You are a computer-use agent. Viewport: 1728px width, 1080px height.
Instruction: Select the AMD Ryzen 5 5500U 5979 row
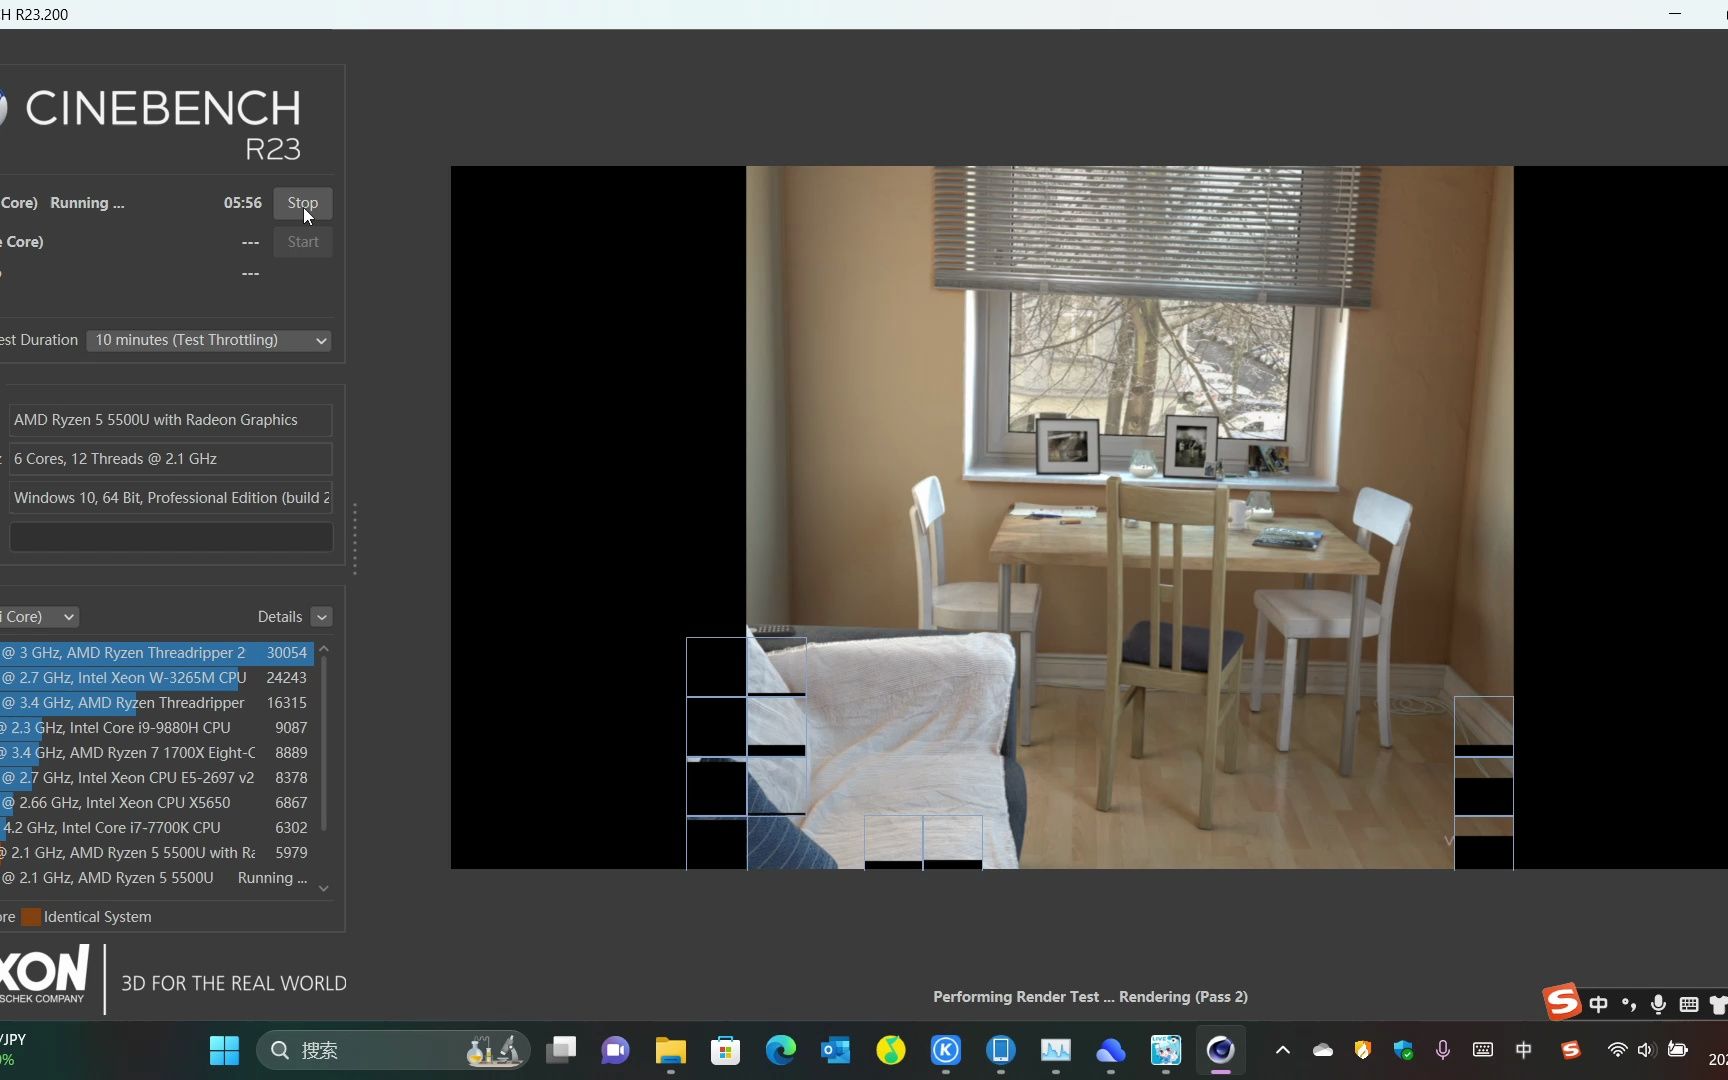[x=157, y=853]
